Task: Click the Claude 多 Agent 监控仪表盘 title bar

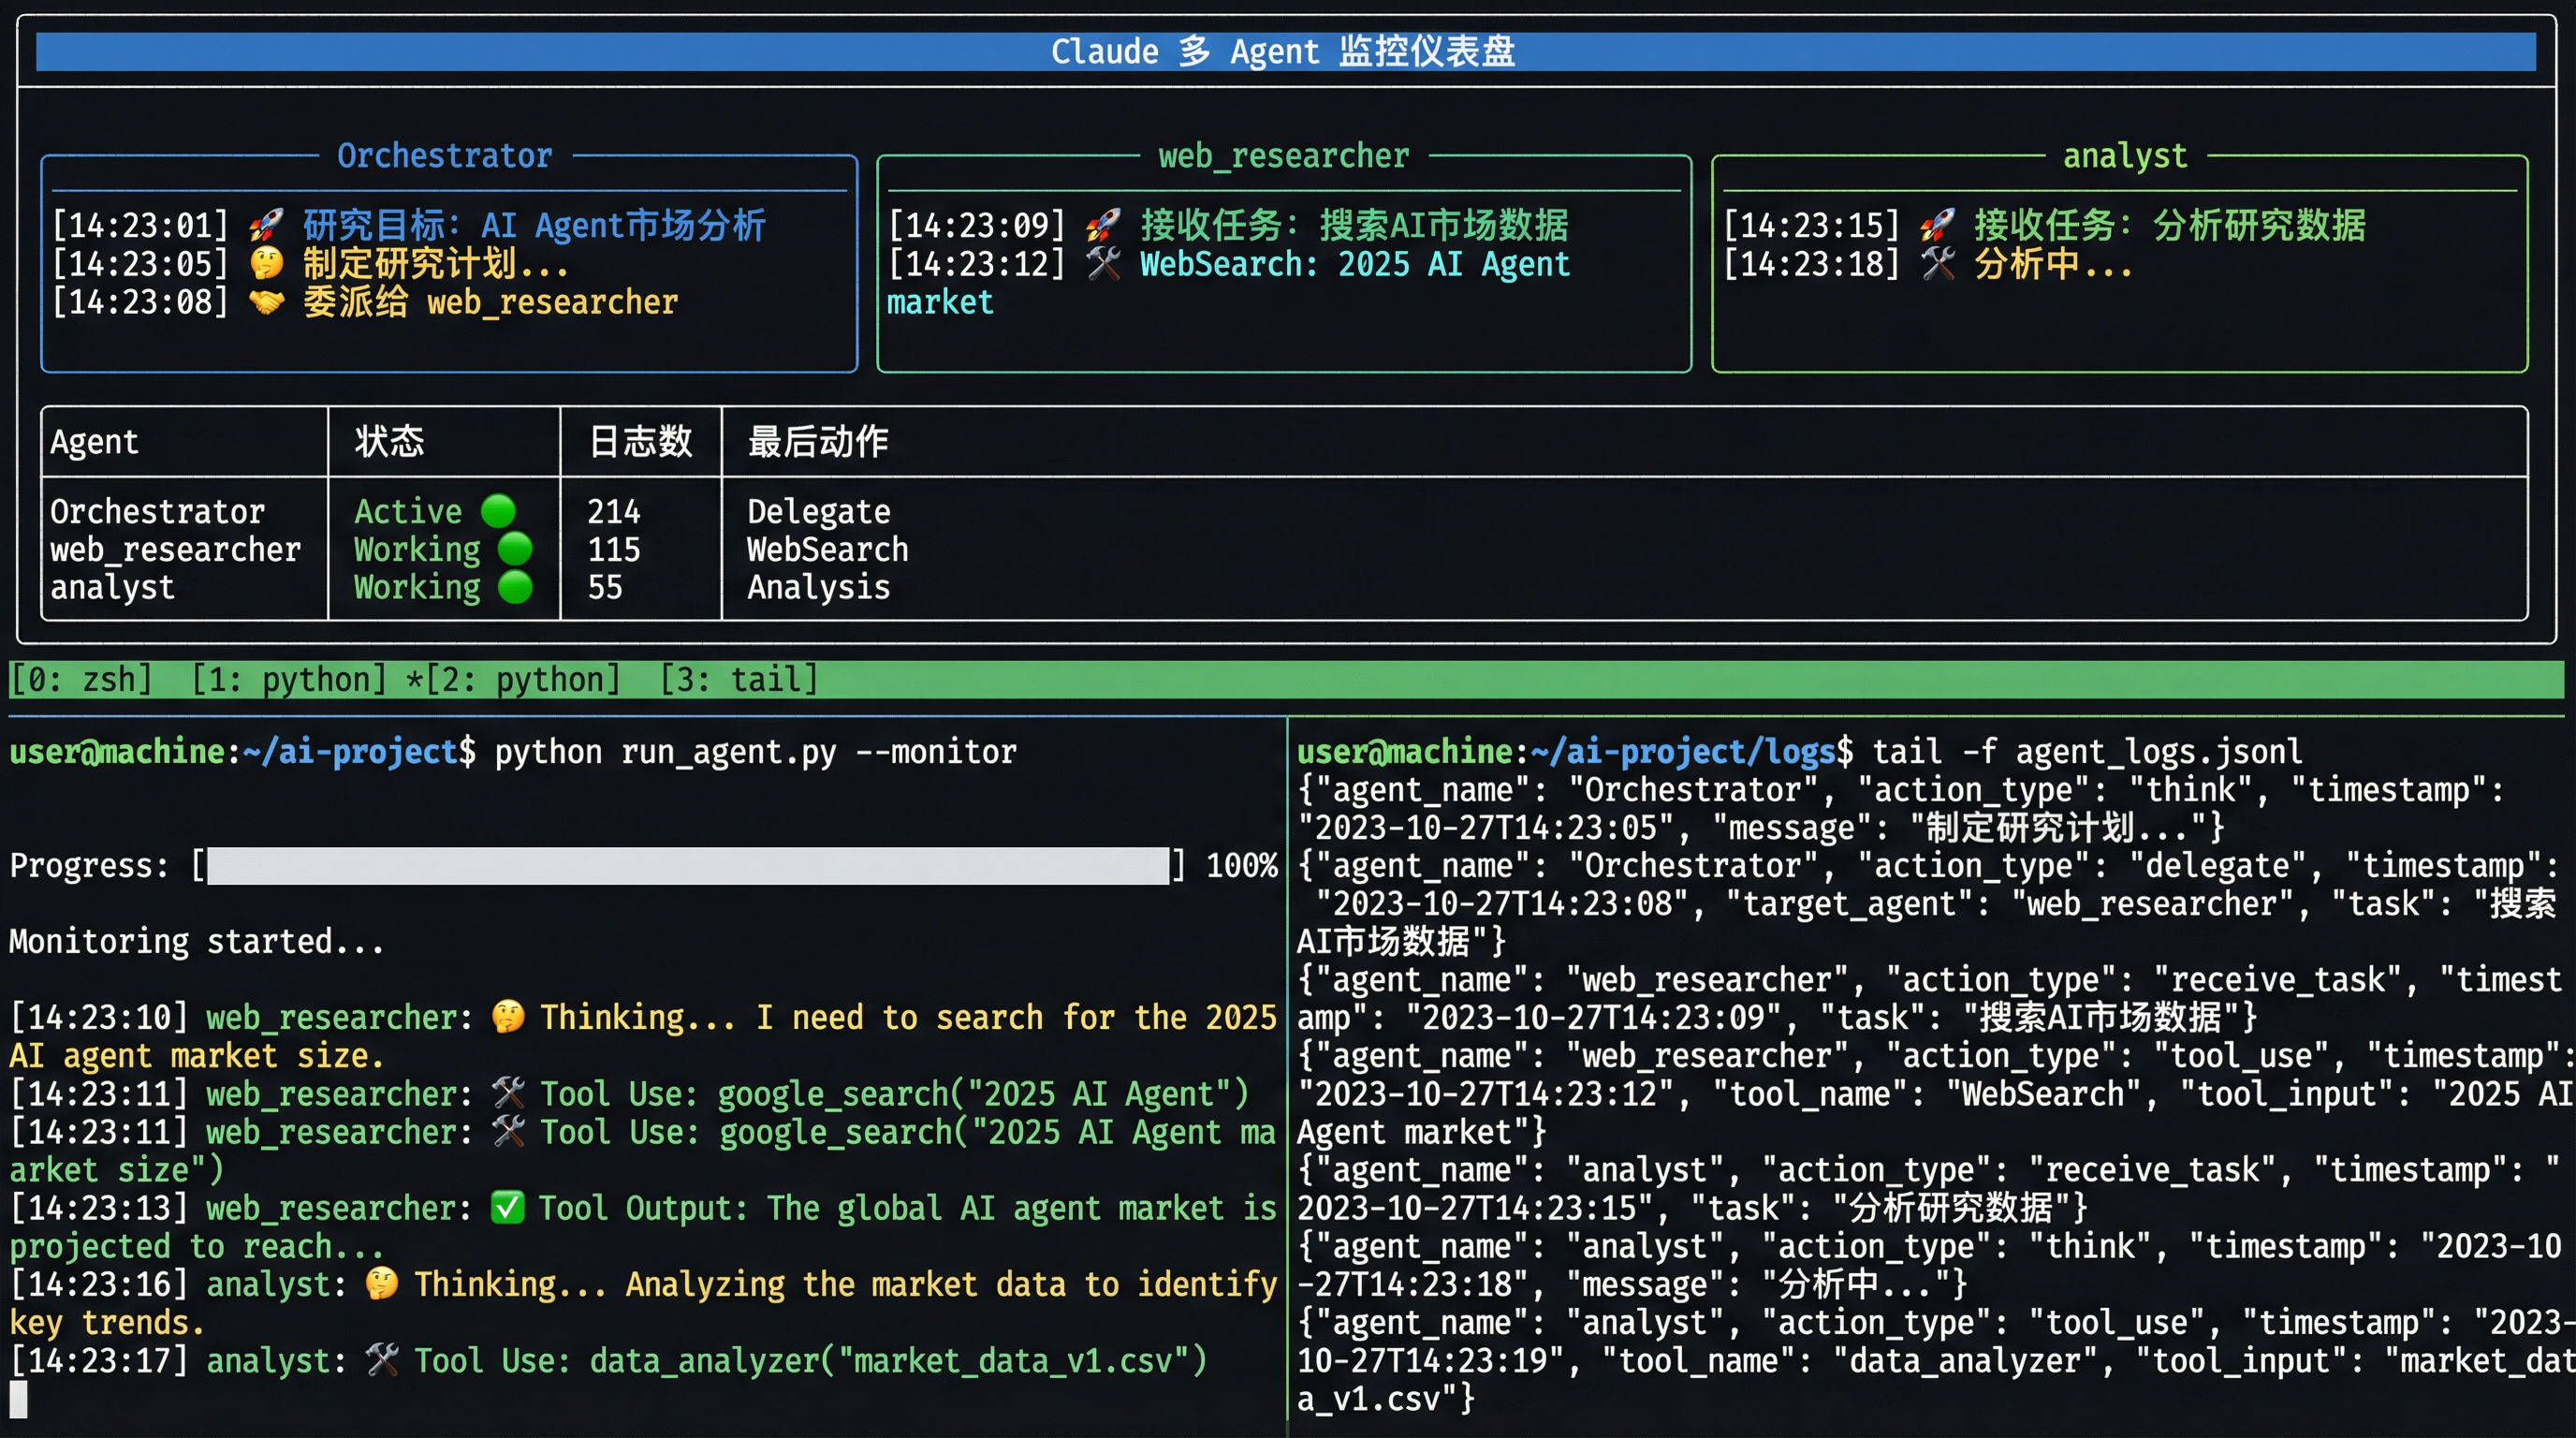Action: pos(1285,51)
